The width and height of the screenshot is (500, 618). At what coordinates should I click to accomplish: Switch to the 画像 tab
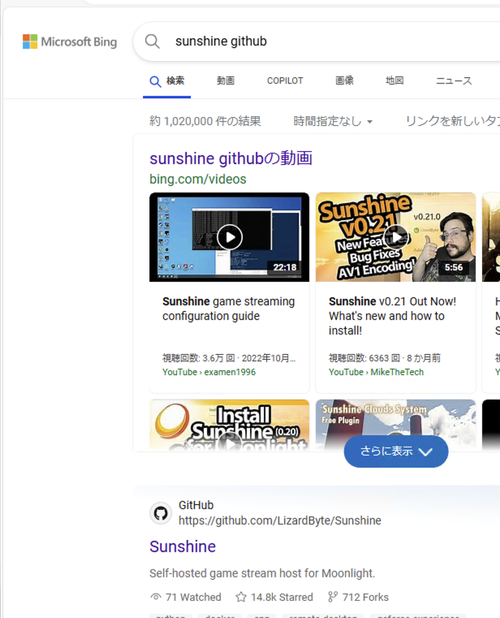tap(344, 80)
